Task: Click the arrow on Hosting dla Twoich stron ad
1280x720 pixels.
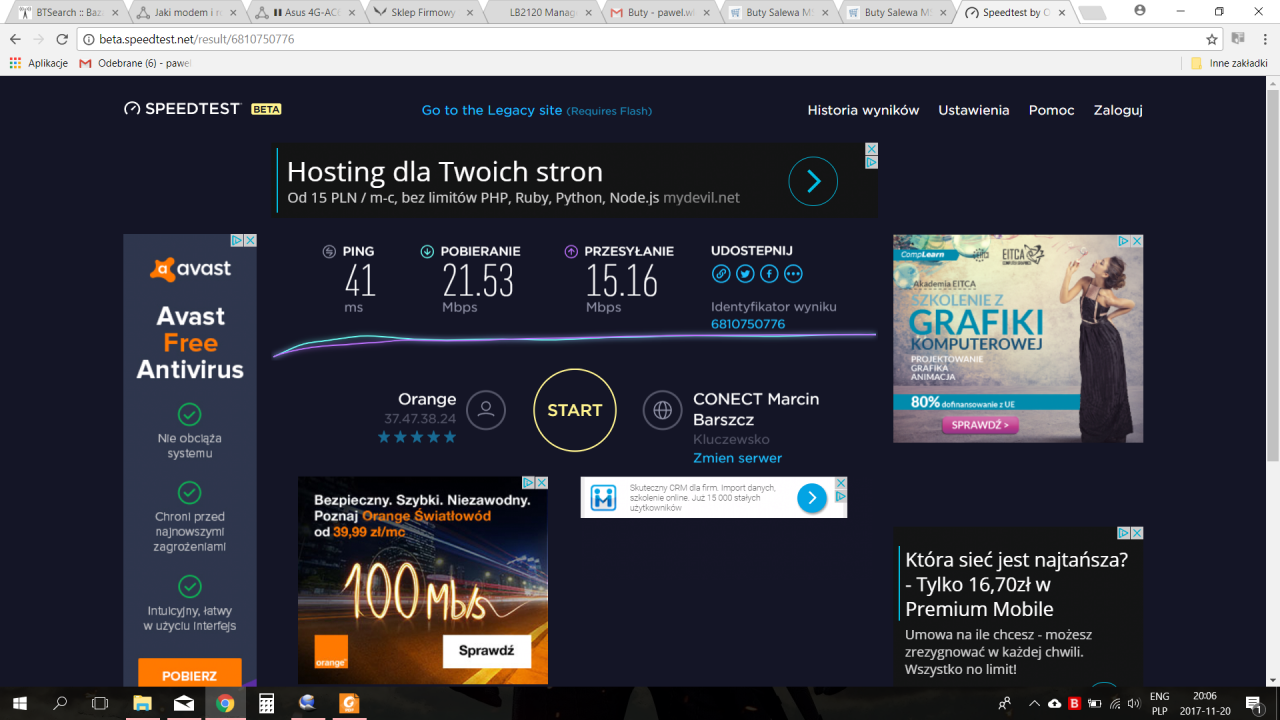Action: pyautogui.click(x=813, y=181)
